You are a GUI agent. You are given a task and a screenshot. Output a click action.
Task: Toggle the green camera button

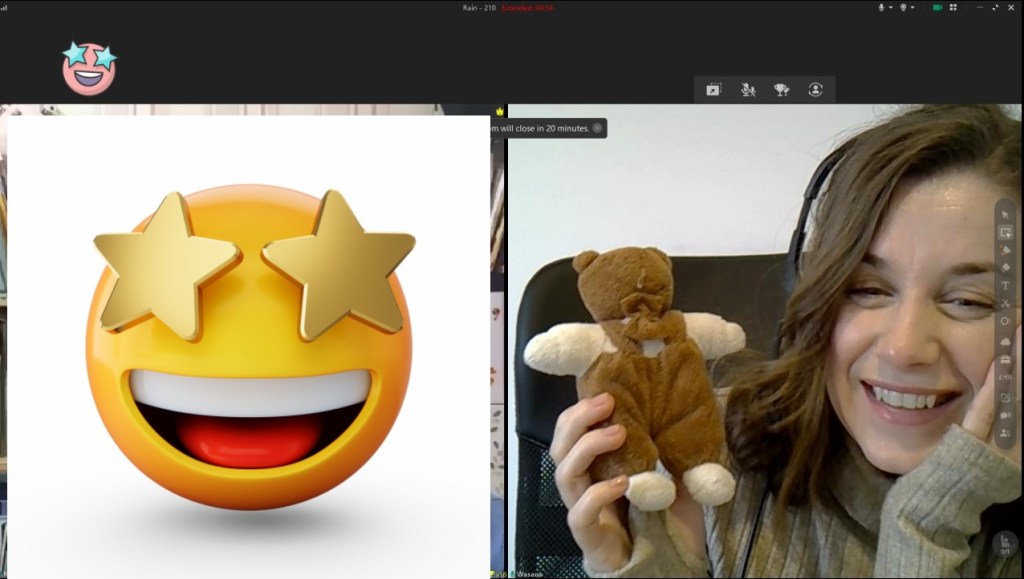coord(937,7)
